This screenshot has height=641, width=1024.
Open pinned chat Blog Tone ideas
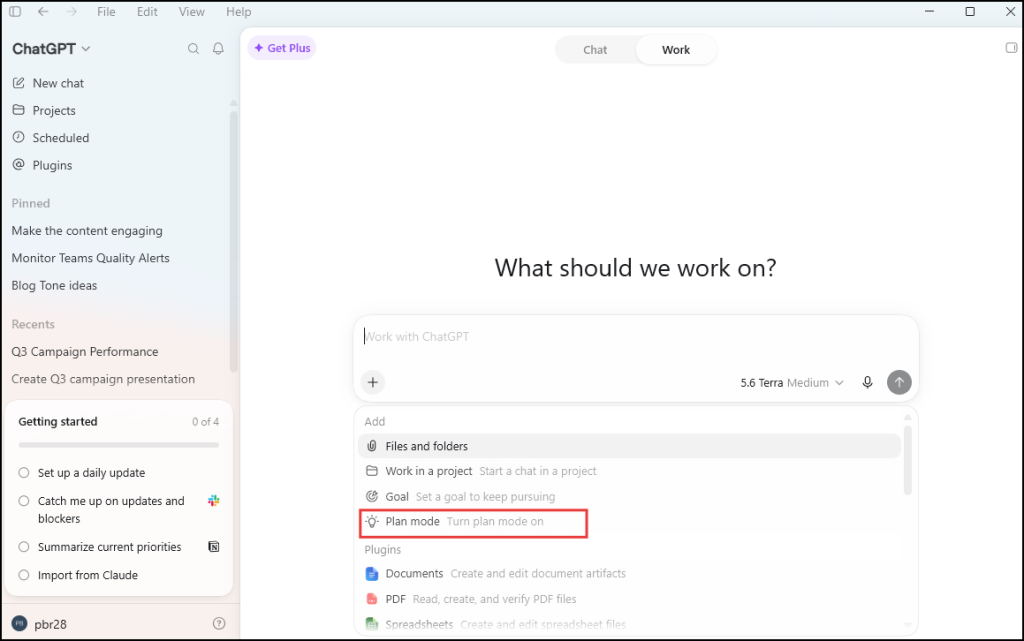54,285
